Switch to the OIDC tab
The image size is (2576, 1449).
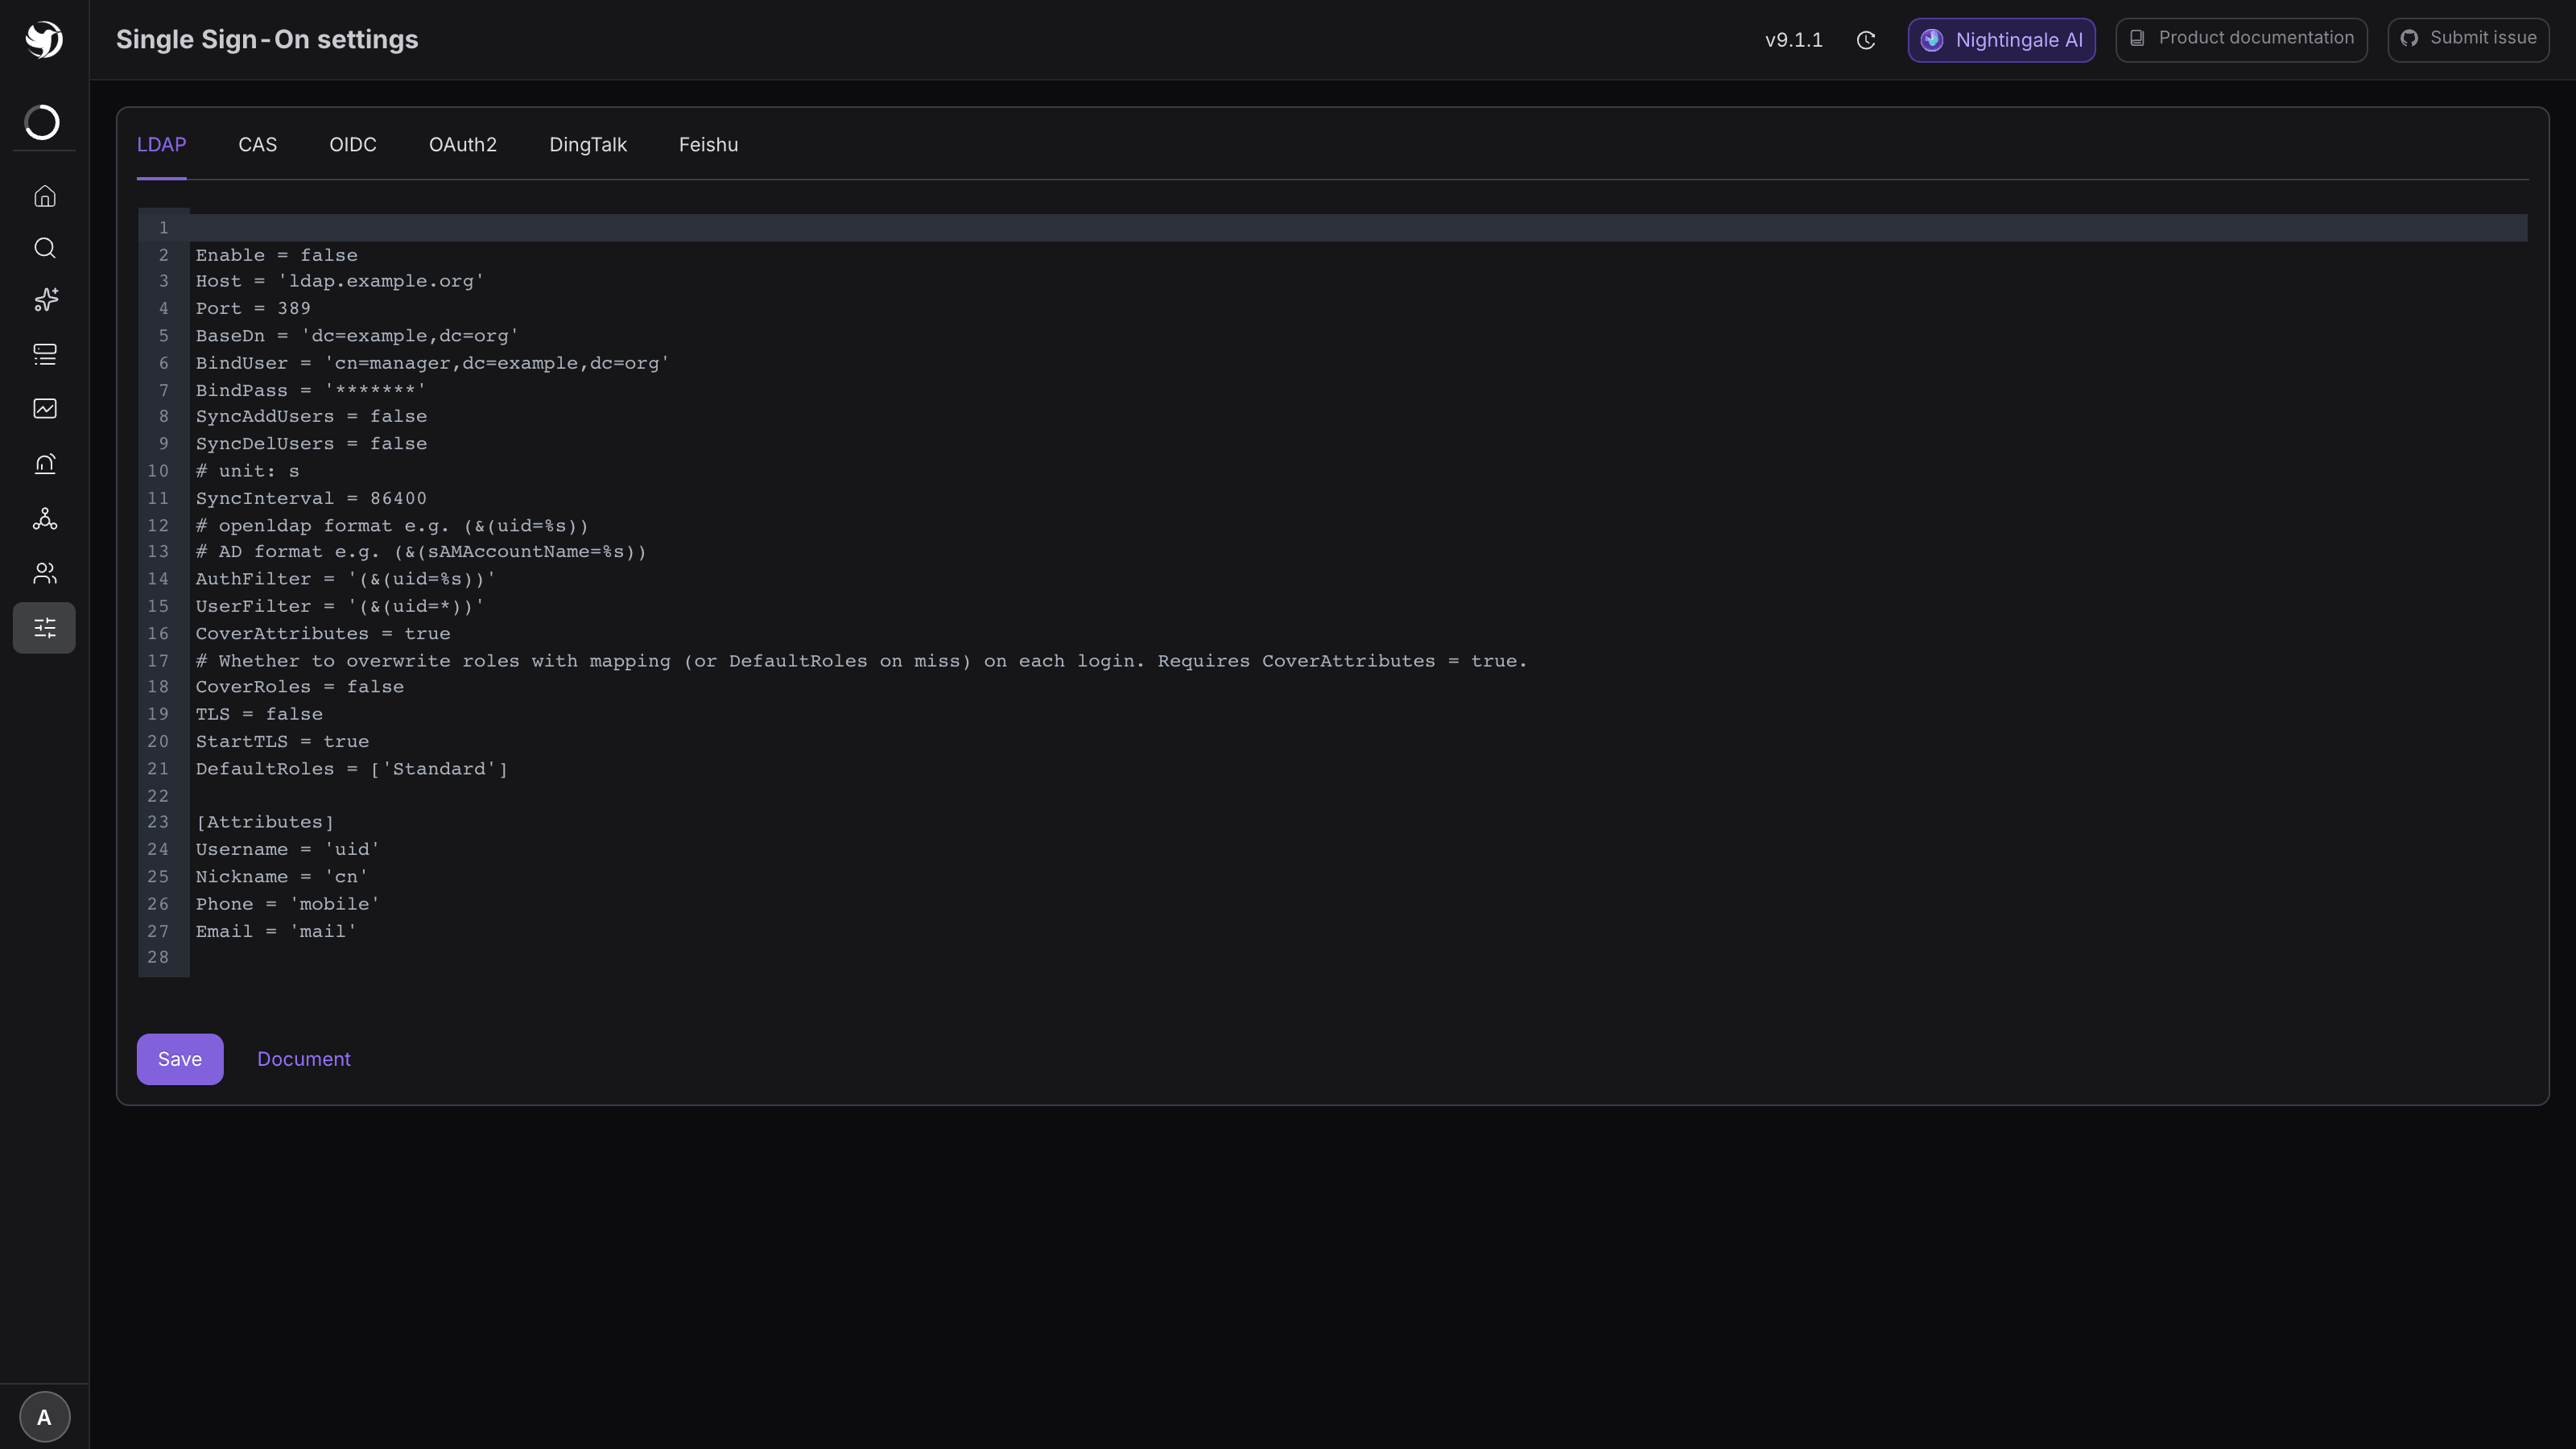coord(353,145)
